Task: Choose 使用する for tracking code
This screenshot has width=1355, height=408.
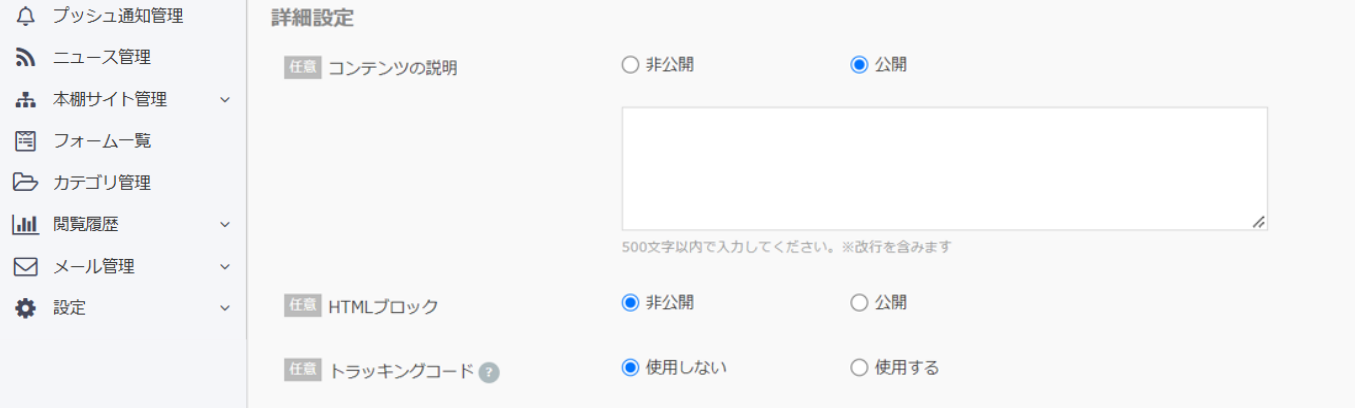Action: (859, 368)
